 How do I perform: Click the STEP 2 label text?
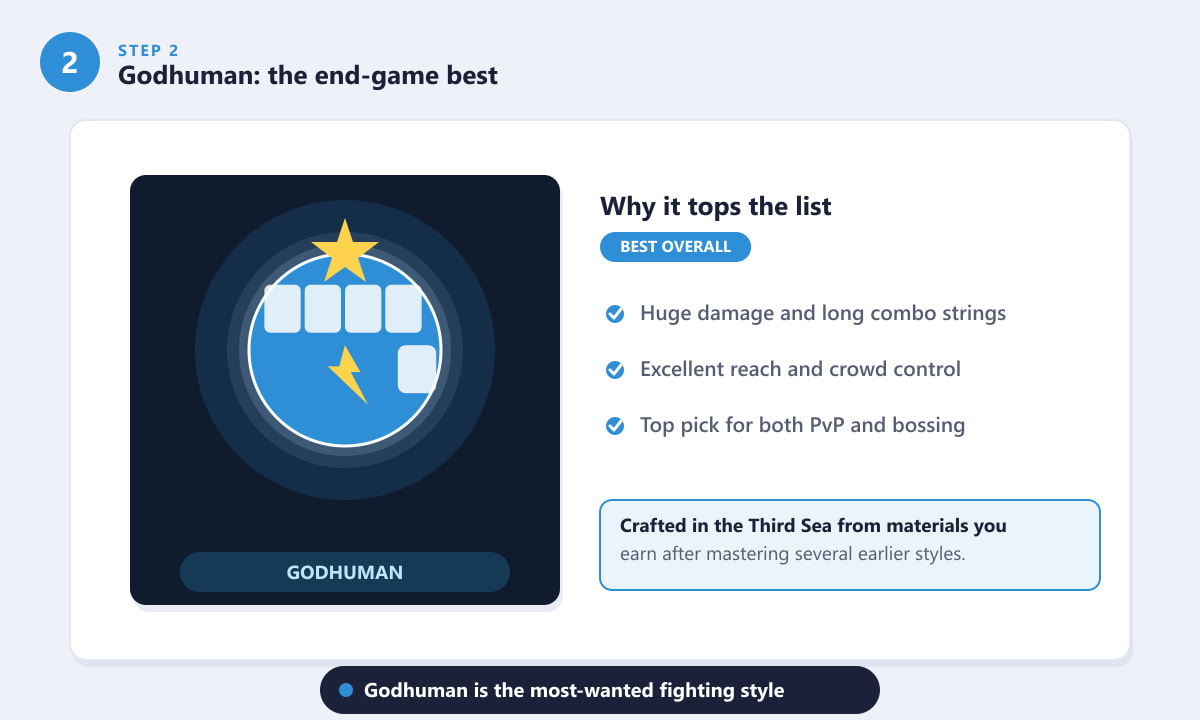click(149, 51)
